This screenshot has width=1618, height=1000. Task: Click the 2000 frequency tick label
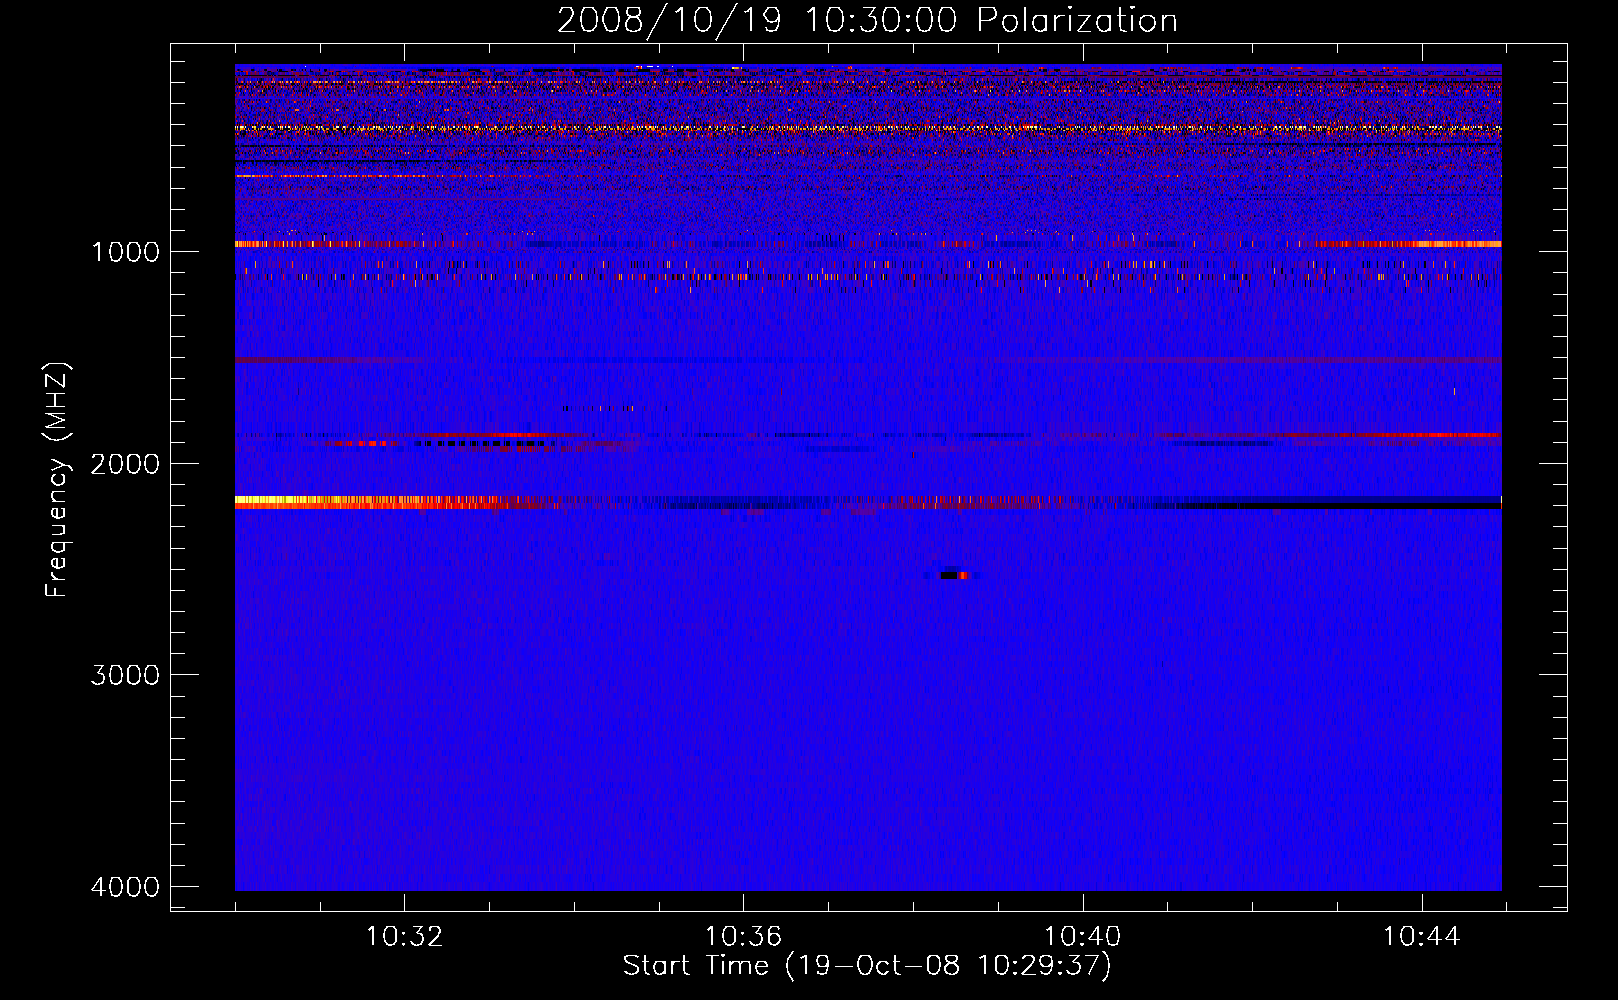(125, 464)
